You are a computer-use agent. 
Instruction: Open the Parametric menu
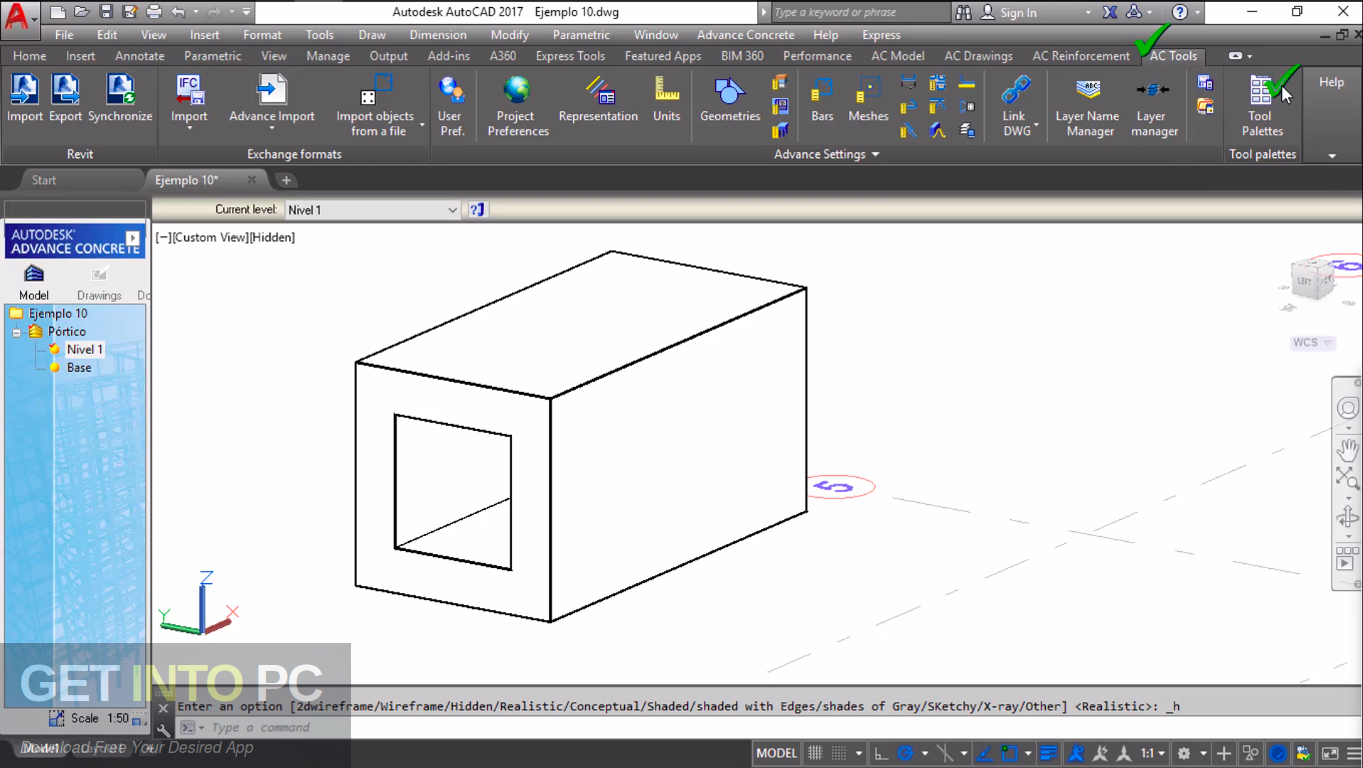pyautogui.click(x=580, y=34)
